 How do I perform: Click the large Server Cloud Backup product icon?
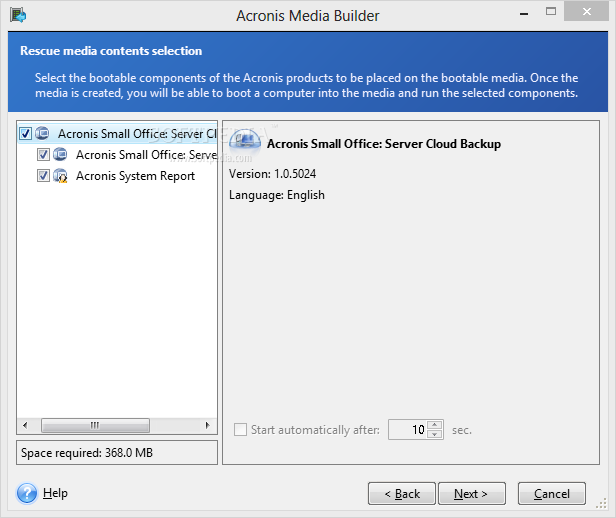(x=245, y=141)
